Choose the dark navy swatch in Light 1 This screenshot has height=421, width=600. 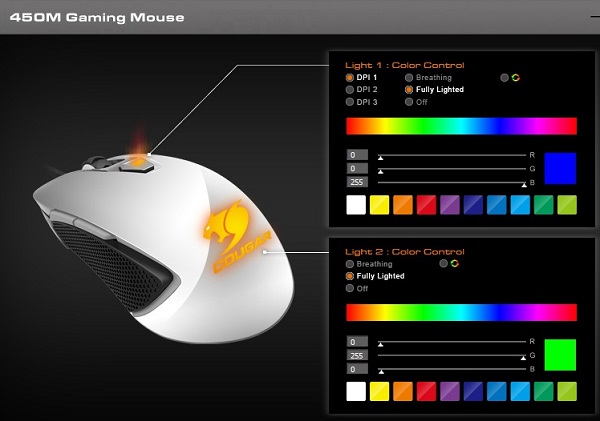click(473, 205)
